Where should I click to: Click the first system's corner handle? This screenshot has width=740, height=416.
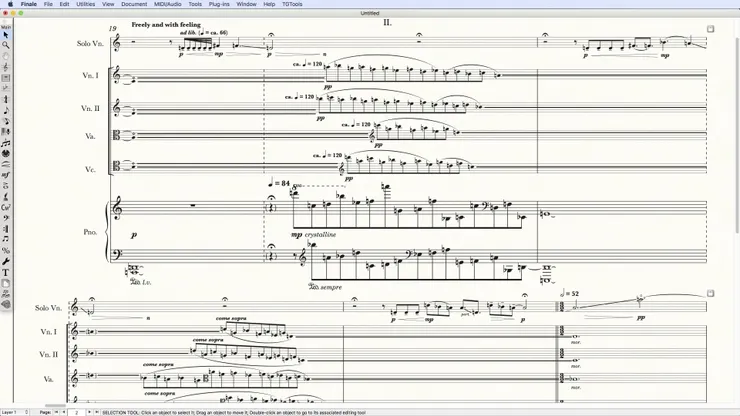[710, 29]
